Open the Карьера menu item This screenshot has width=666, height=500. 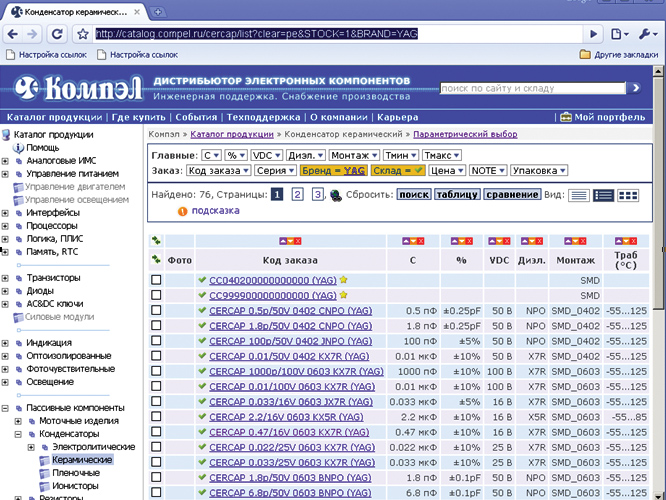398,117
